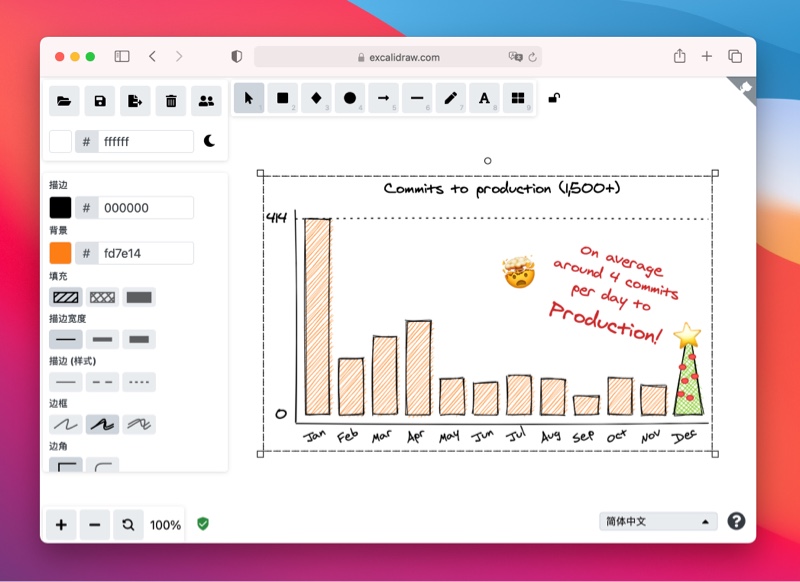Open a file with the folder icon
800x582 pixels.
pyautogui.click(x=64, y=101)
